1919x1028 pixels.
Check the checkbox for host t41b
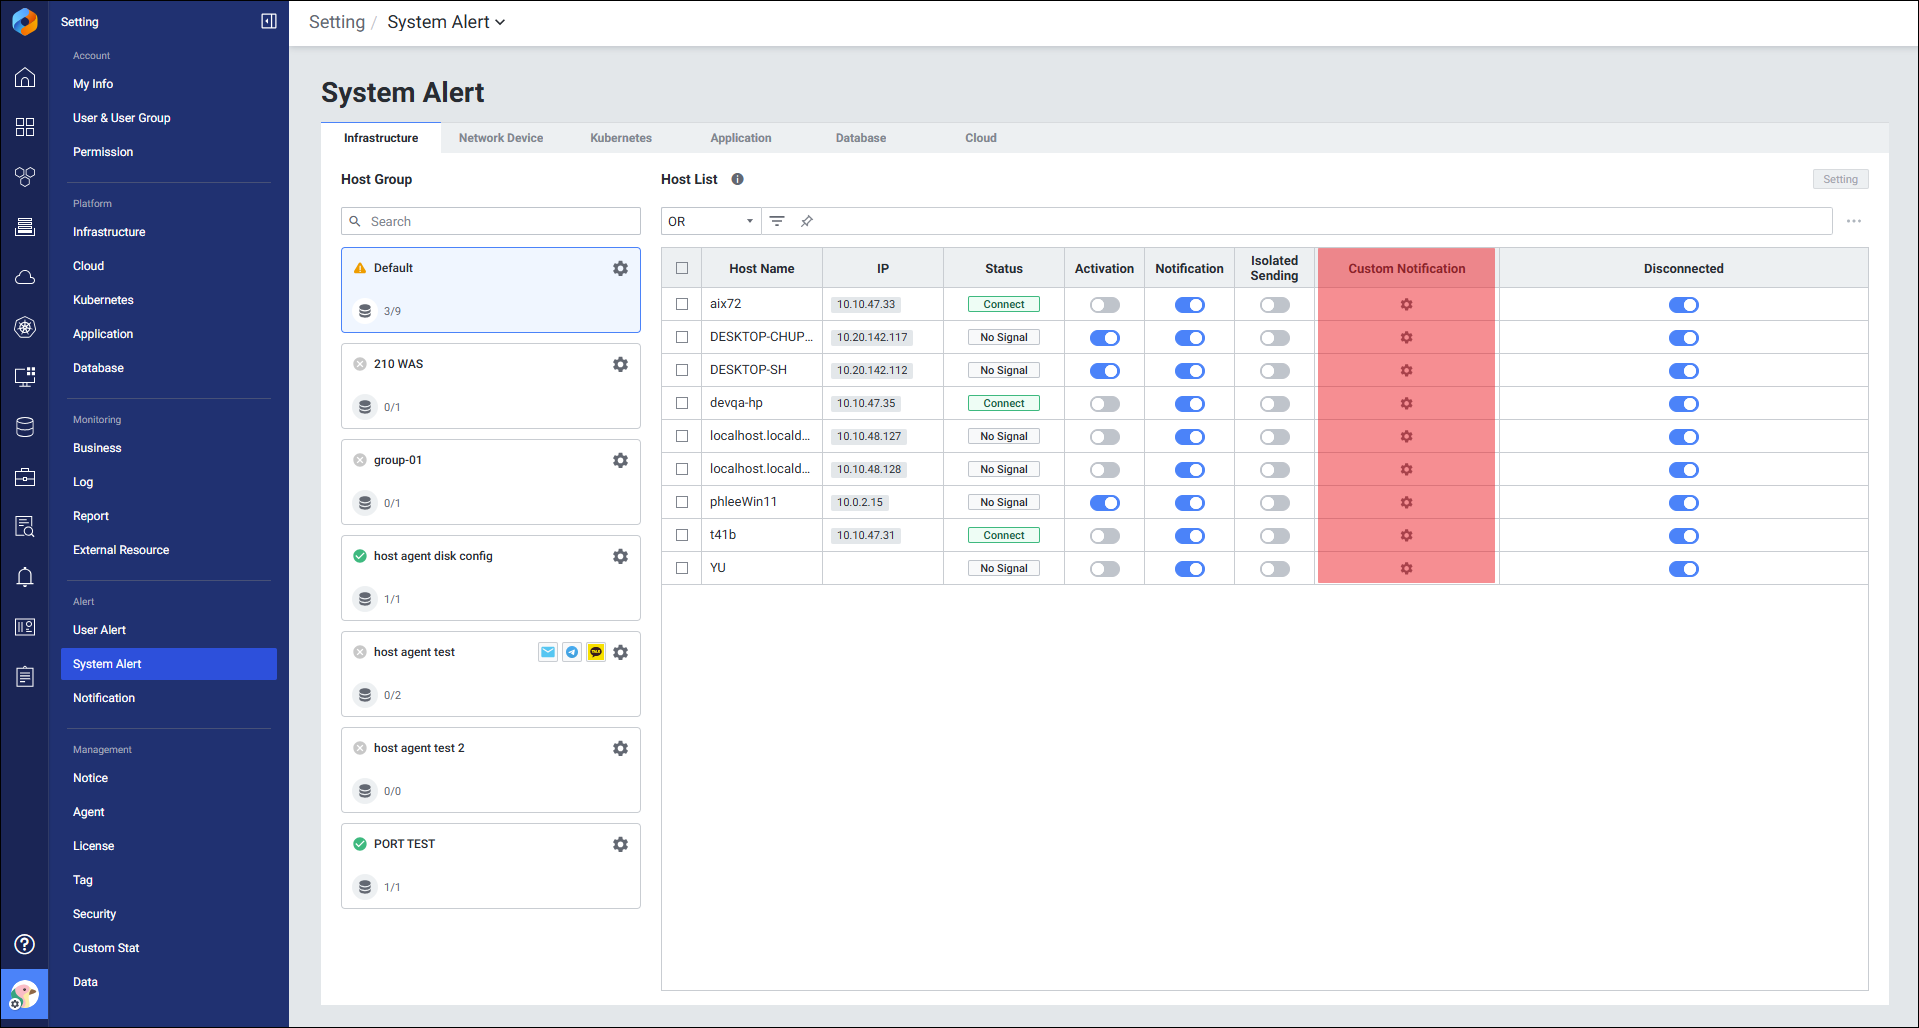[682, 535]
